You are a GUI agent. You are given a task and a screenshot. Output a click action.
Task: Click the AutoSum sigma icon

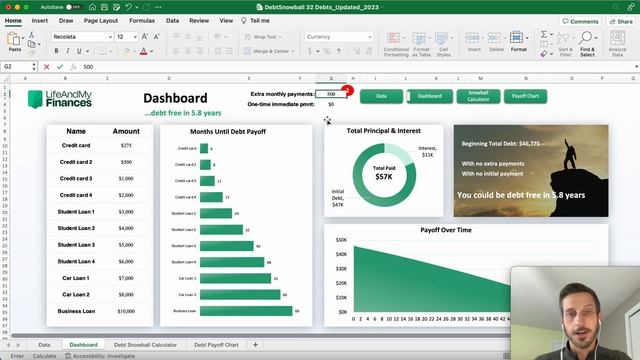pyautogui.click(x=544, y=34)
